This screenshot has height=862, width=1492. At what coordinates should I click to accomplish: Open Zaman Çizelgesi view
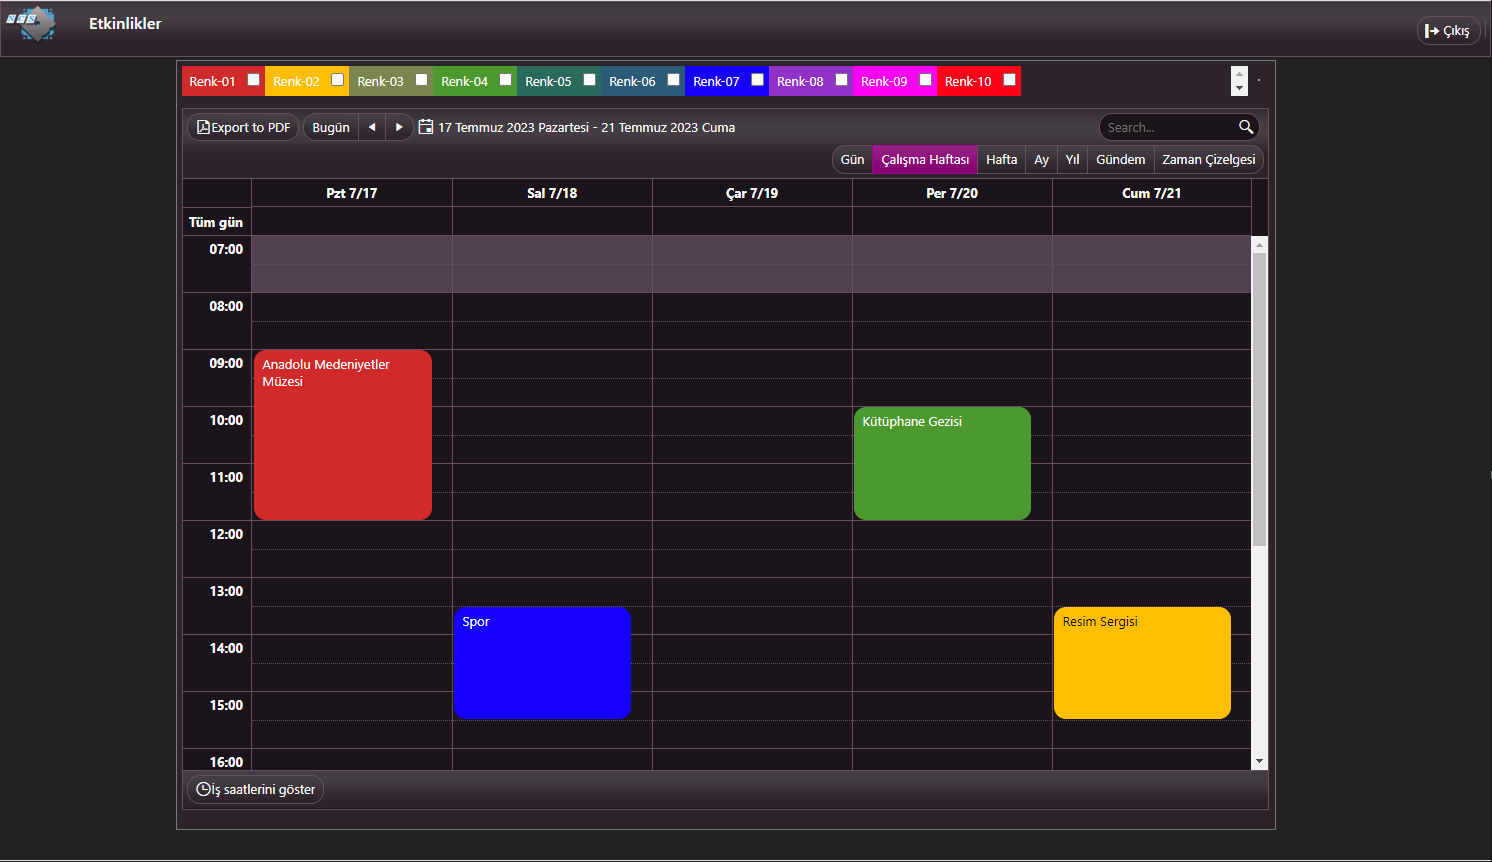coord(1208,160)
